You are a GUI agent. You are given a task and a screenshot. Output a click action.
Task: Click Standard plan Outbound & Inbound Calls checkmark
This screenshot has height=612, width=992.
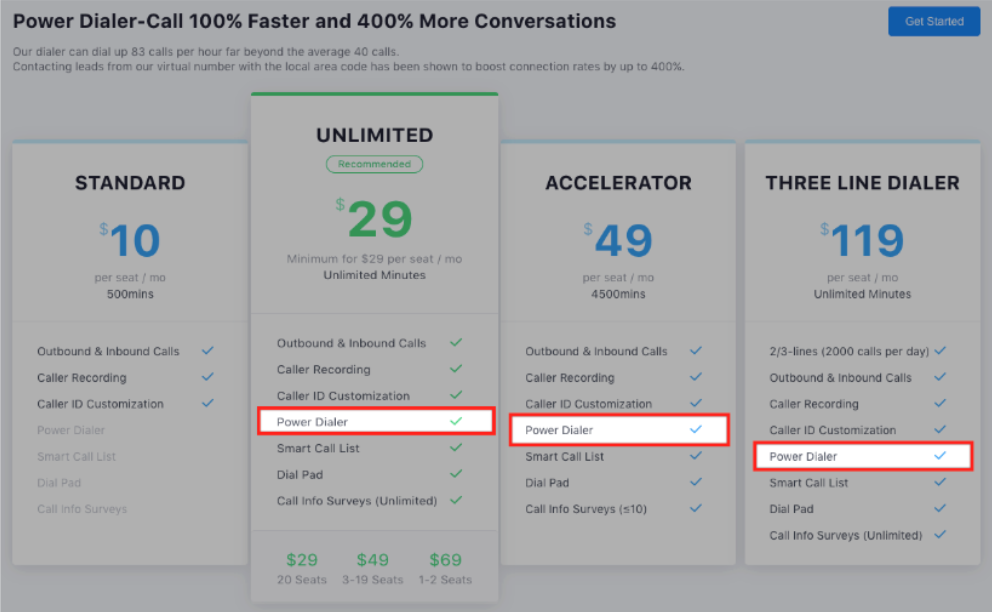point(208,351)
